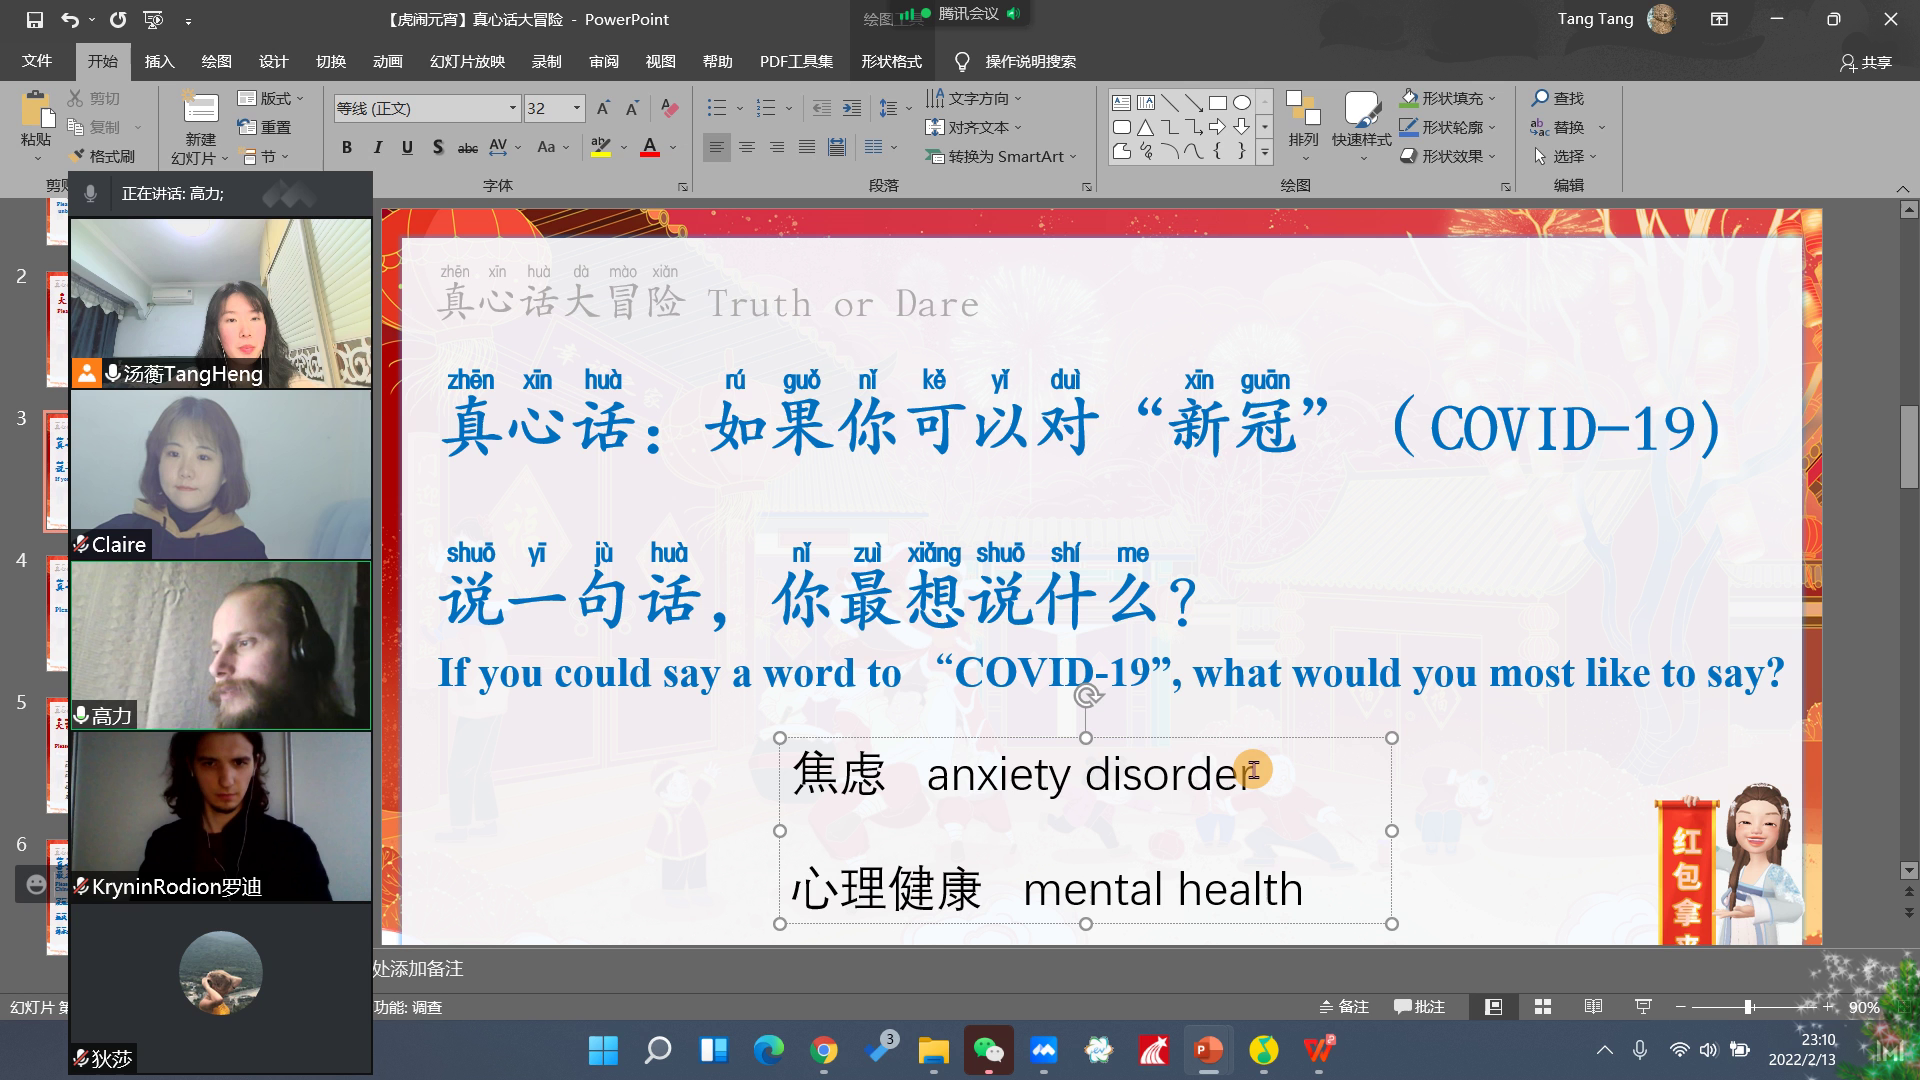Switch to 动画 Animations tab
Viewport: 1920px width, 1080px height.
coord(387,62)
